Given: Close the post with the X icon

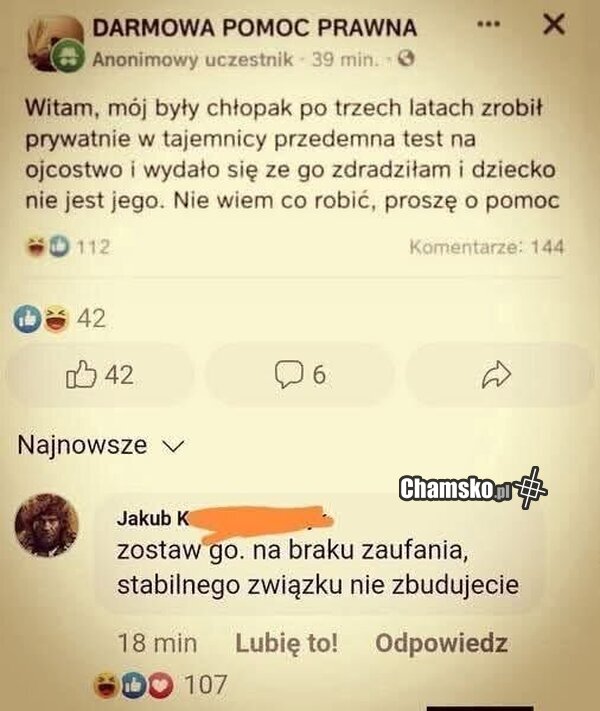Looking at the screenshot, I should 554,24.
